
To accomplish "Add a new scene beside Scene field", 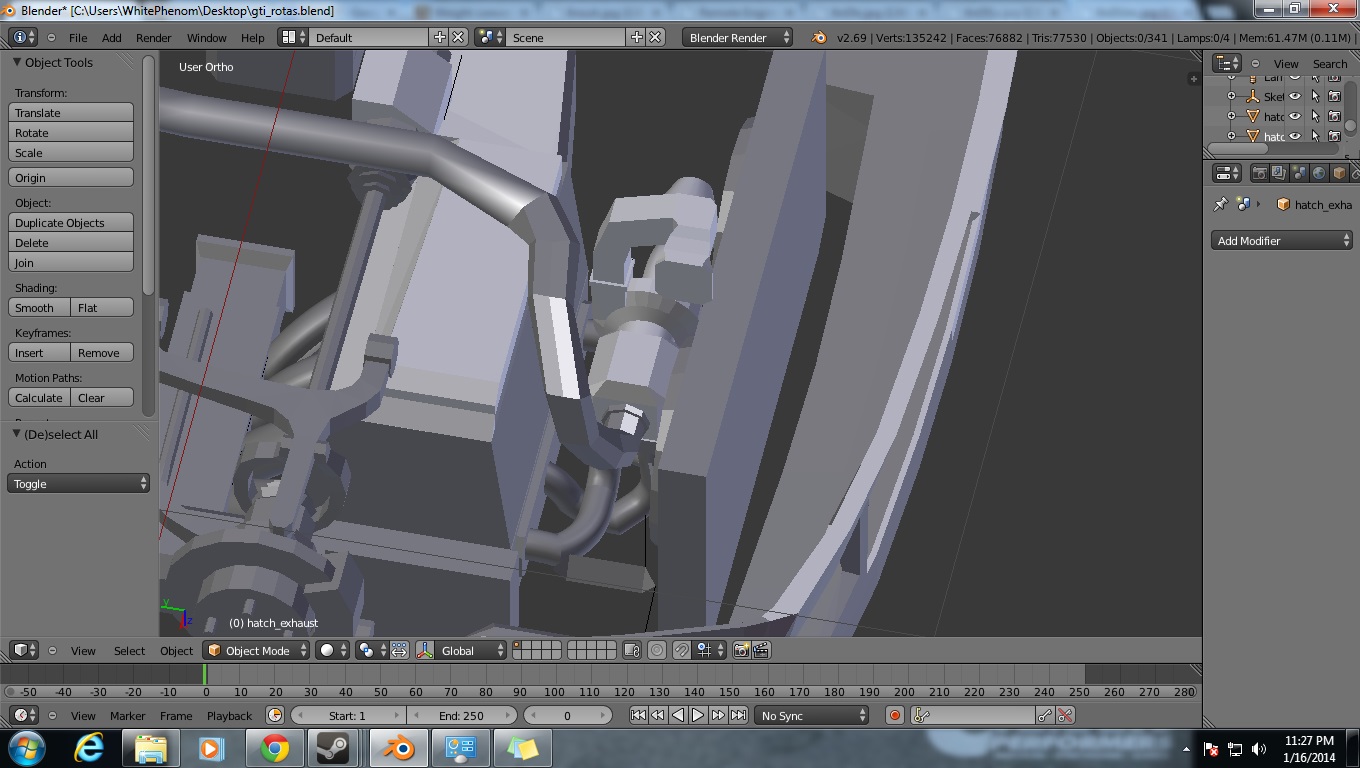I will (x=636, y=37).
